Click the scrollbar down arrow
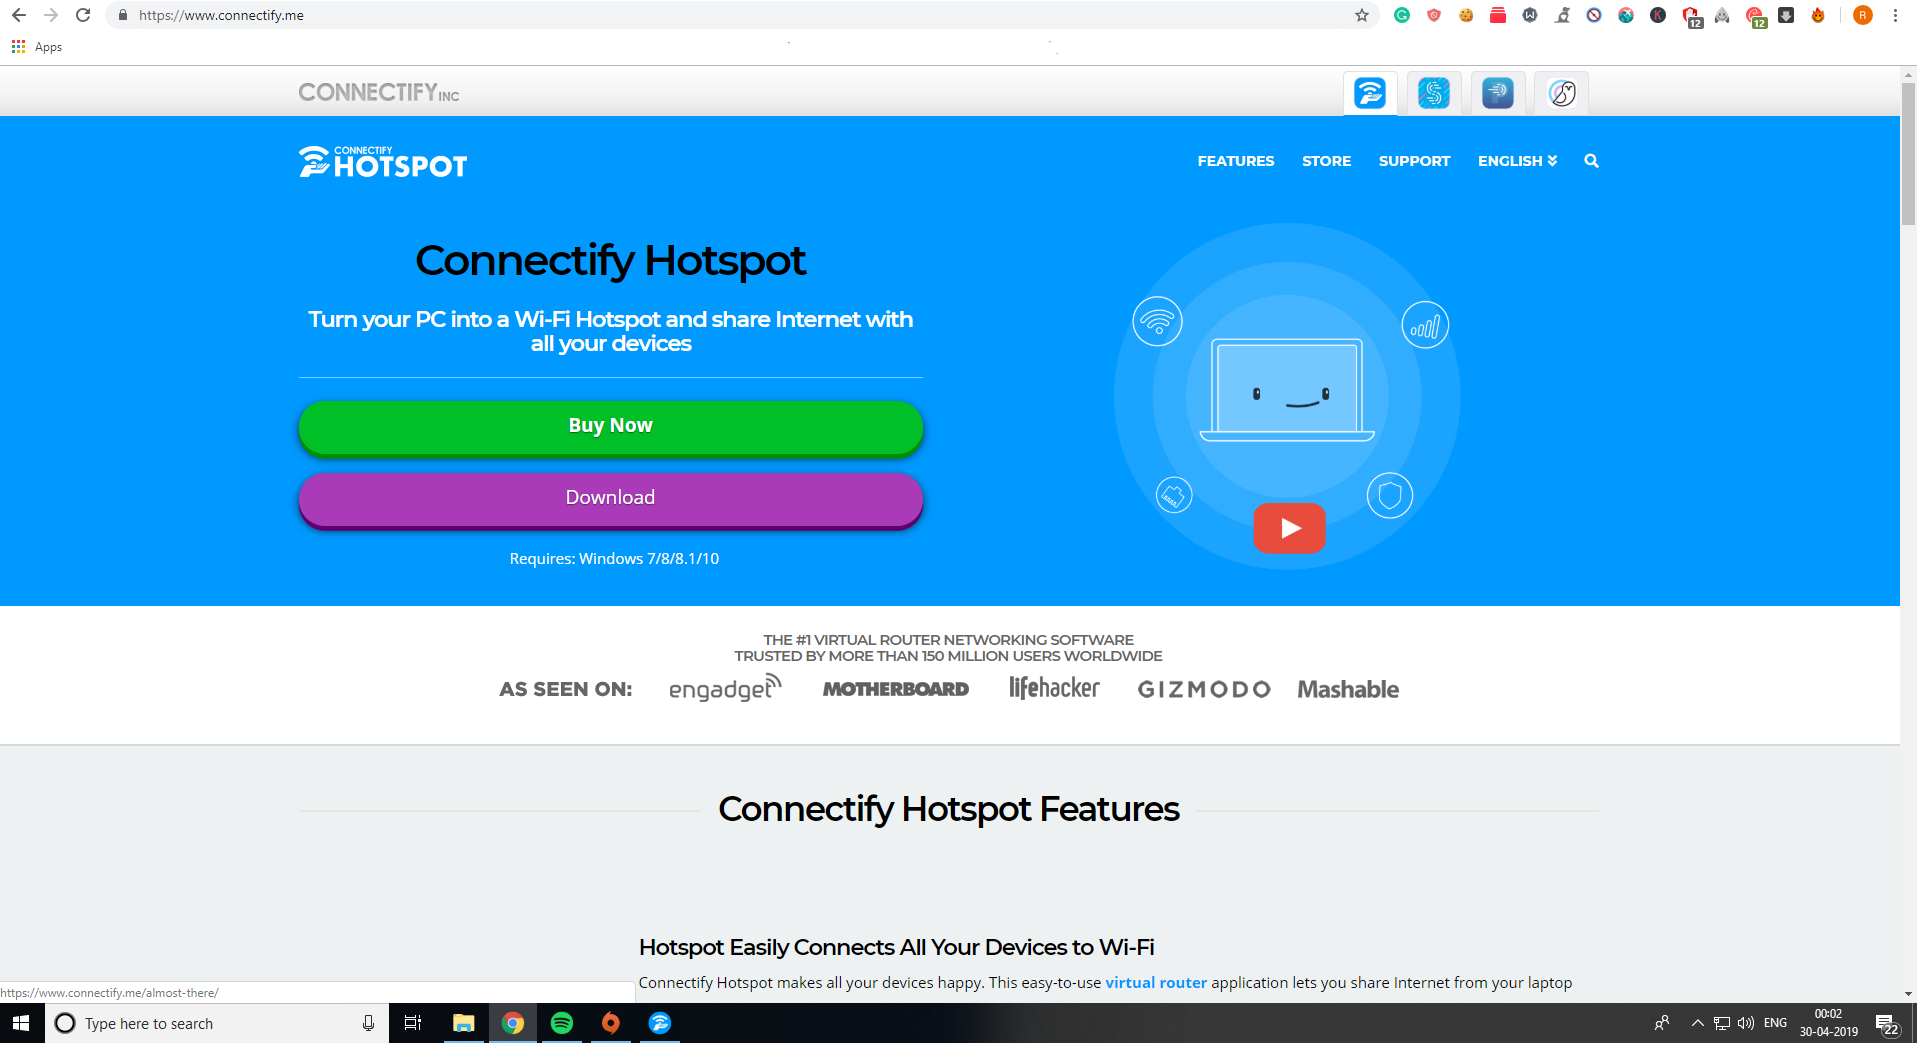Viewport: 1917px width, 1043px height. [x=1908, y=994]
